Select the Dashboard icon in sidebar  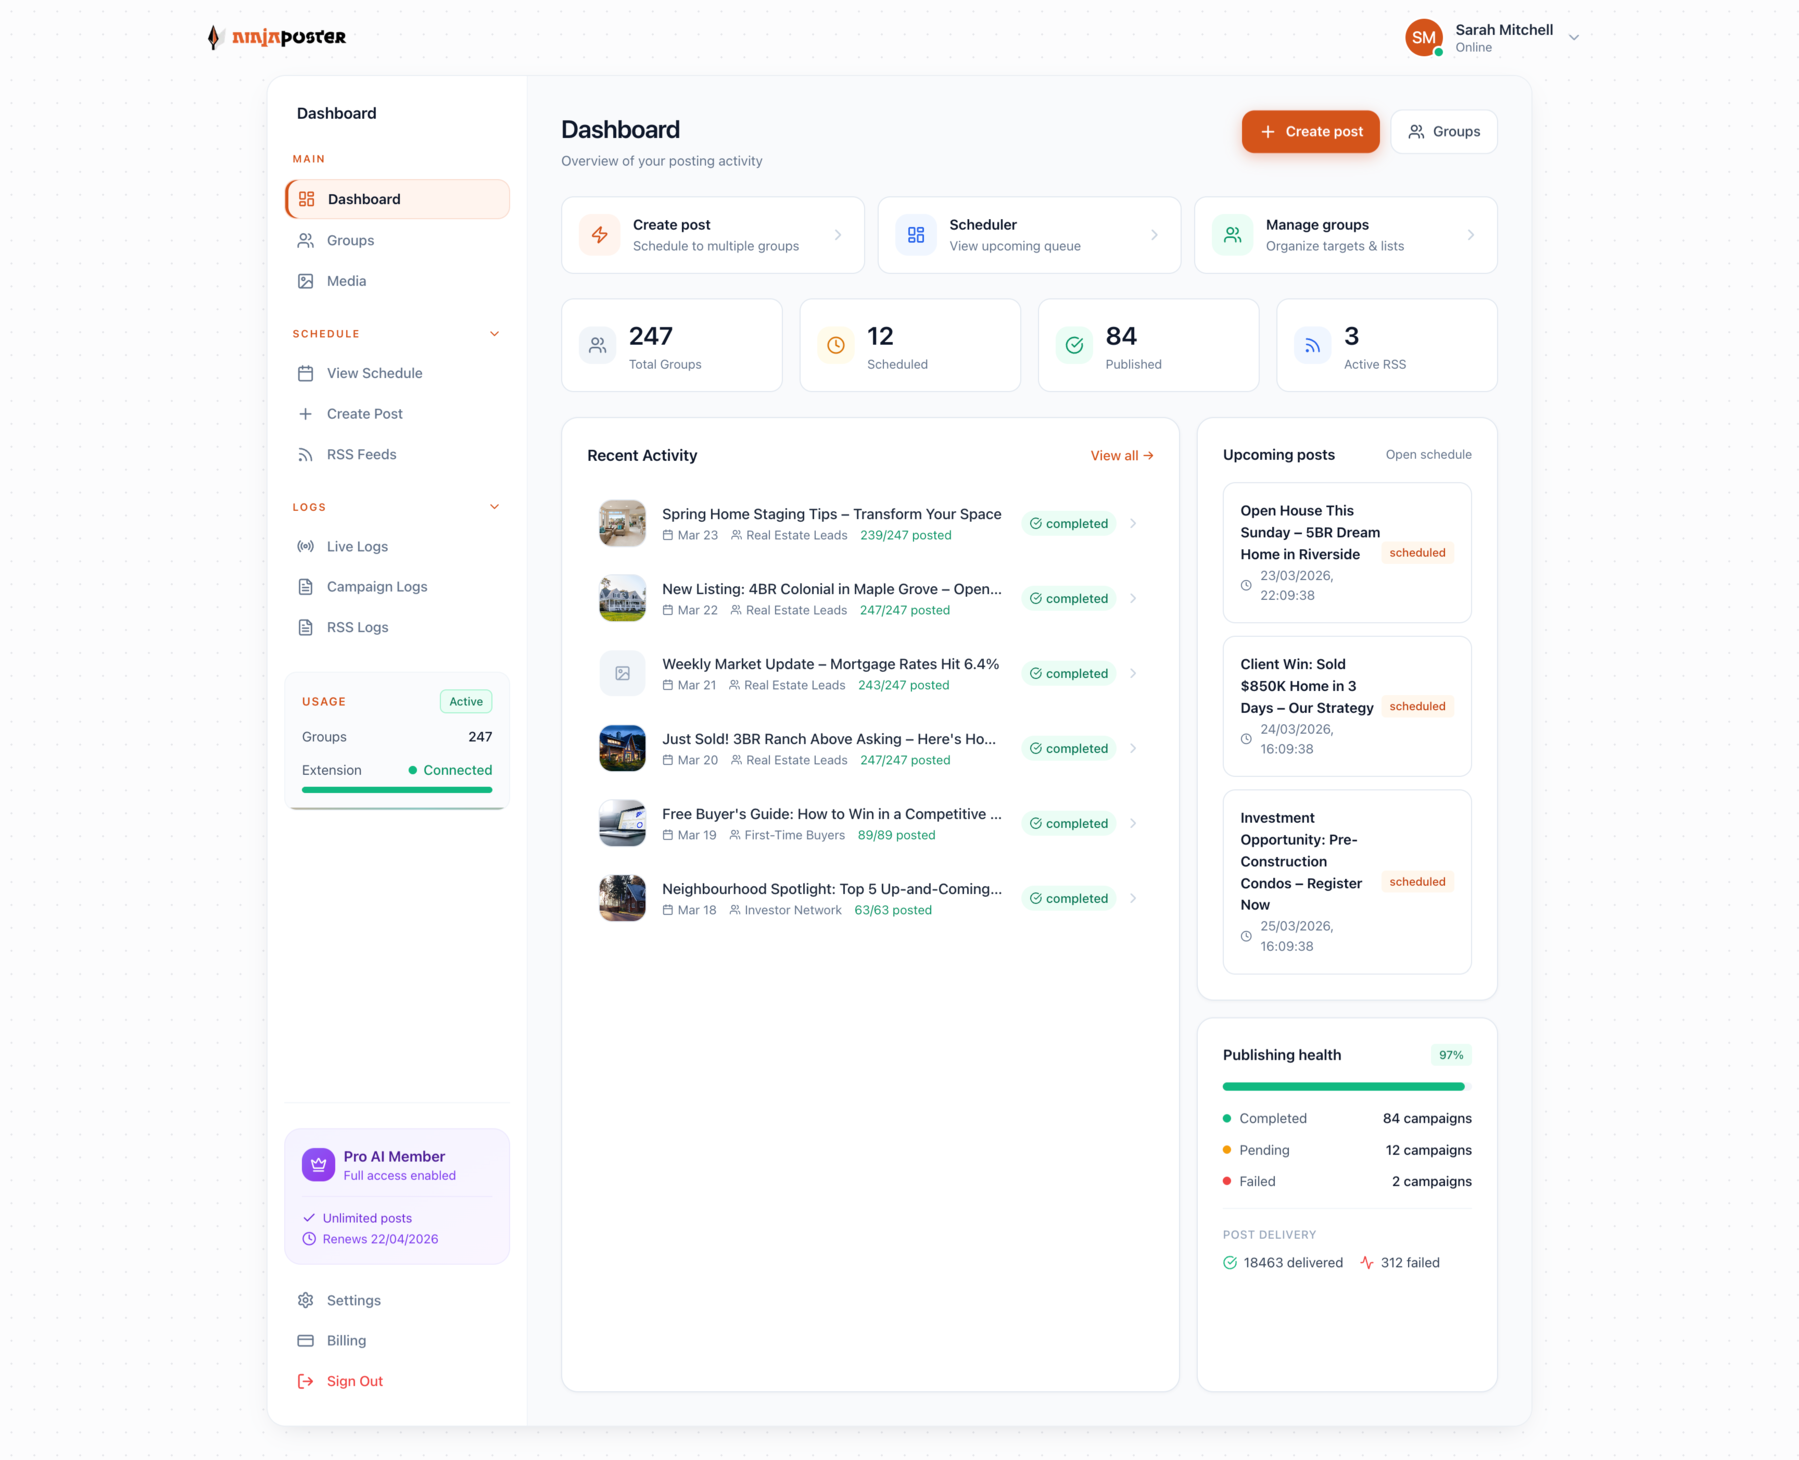point(306,199)
